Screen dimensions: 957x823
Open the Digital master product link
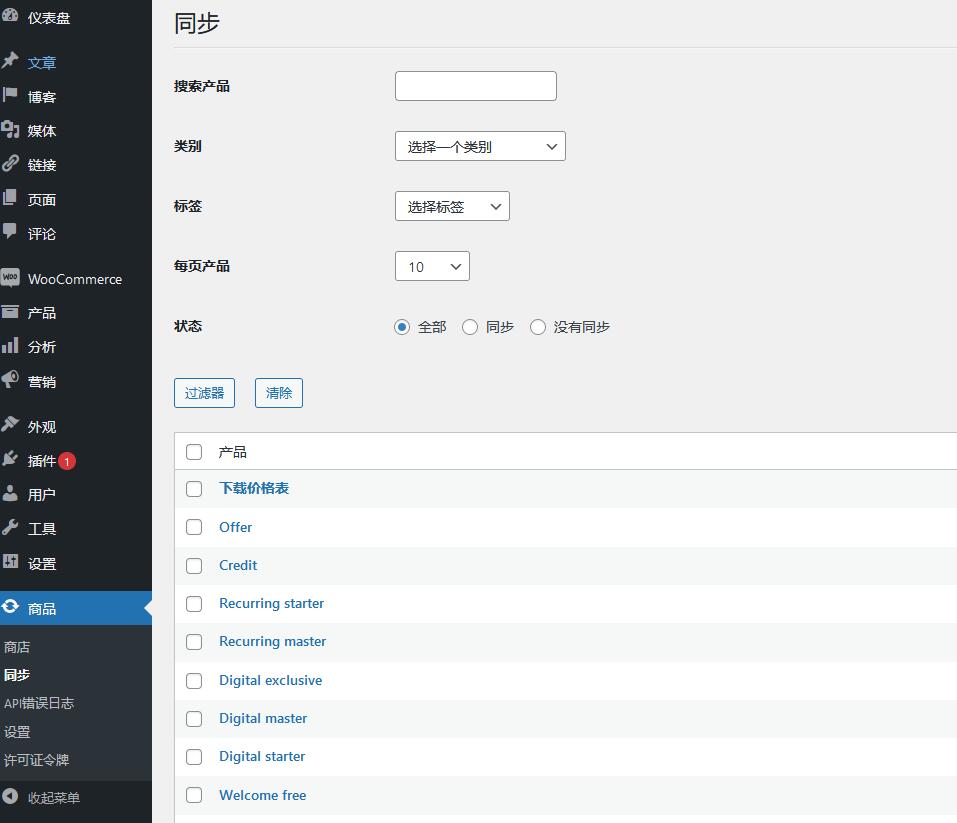point(263,718)
